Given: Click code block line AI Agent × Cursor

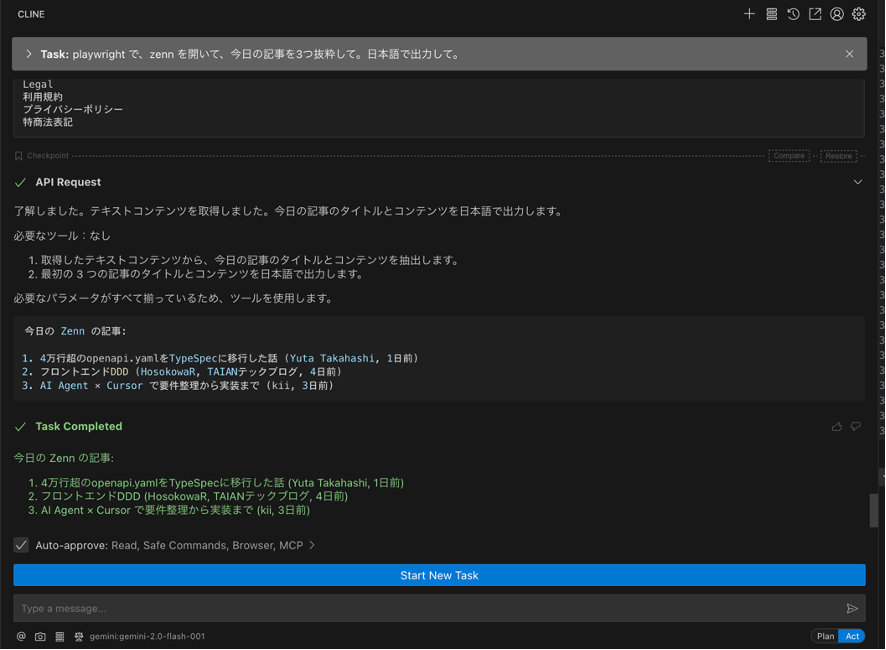Looking at the screenshot, I should point(177,385).
